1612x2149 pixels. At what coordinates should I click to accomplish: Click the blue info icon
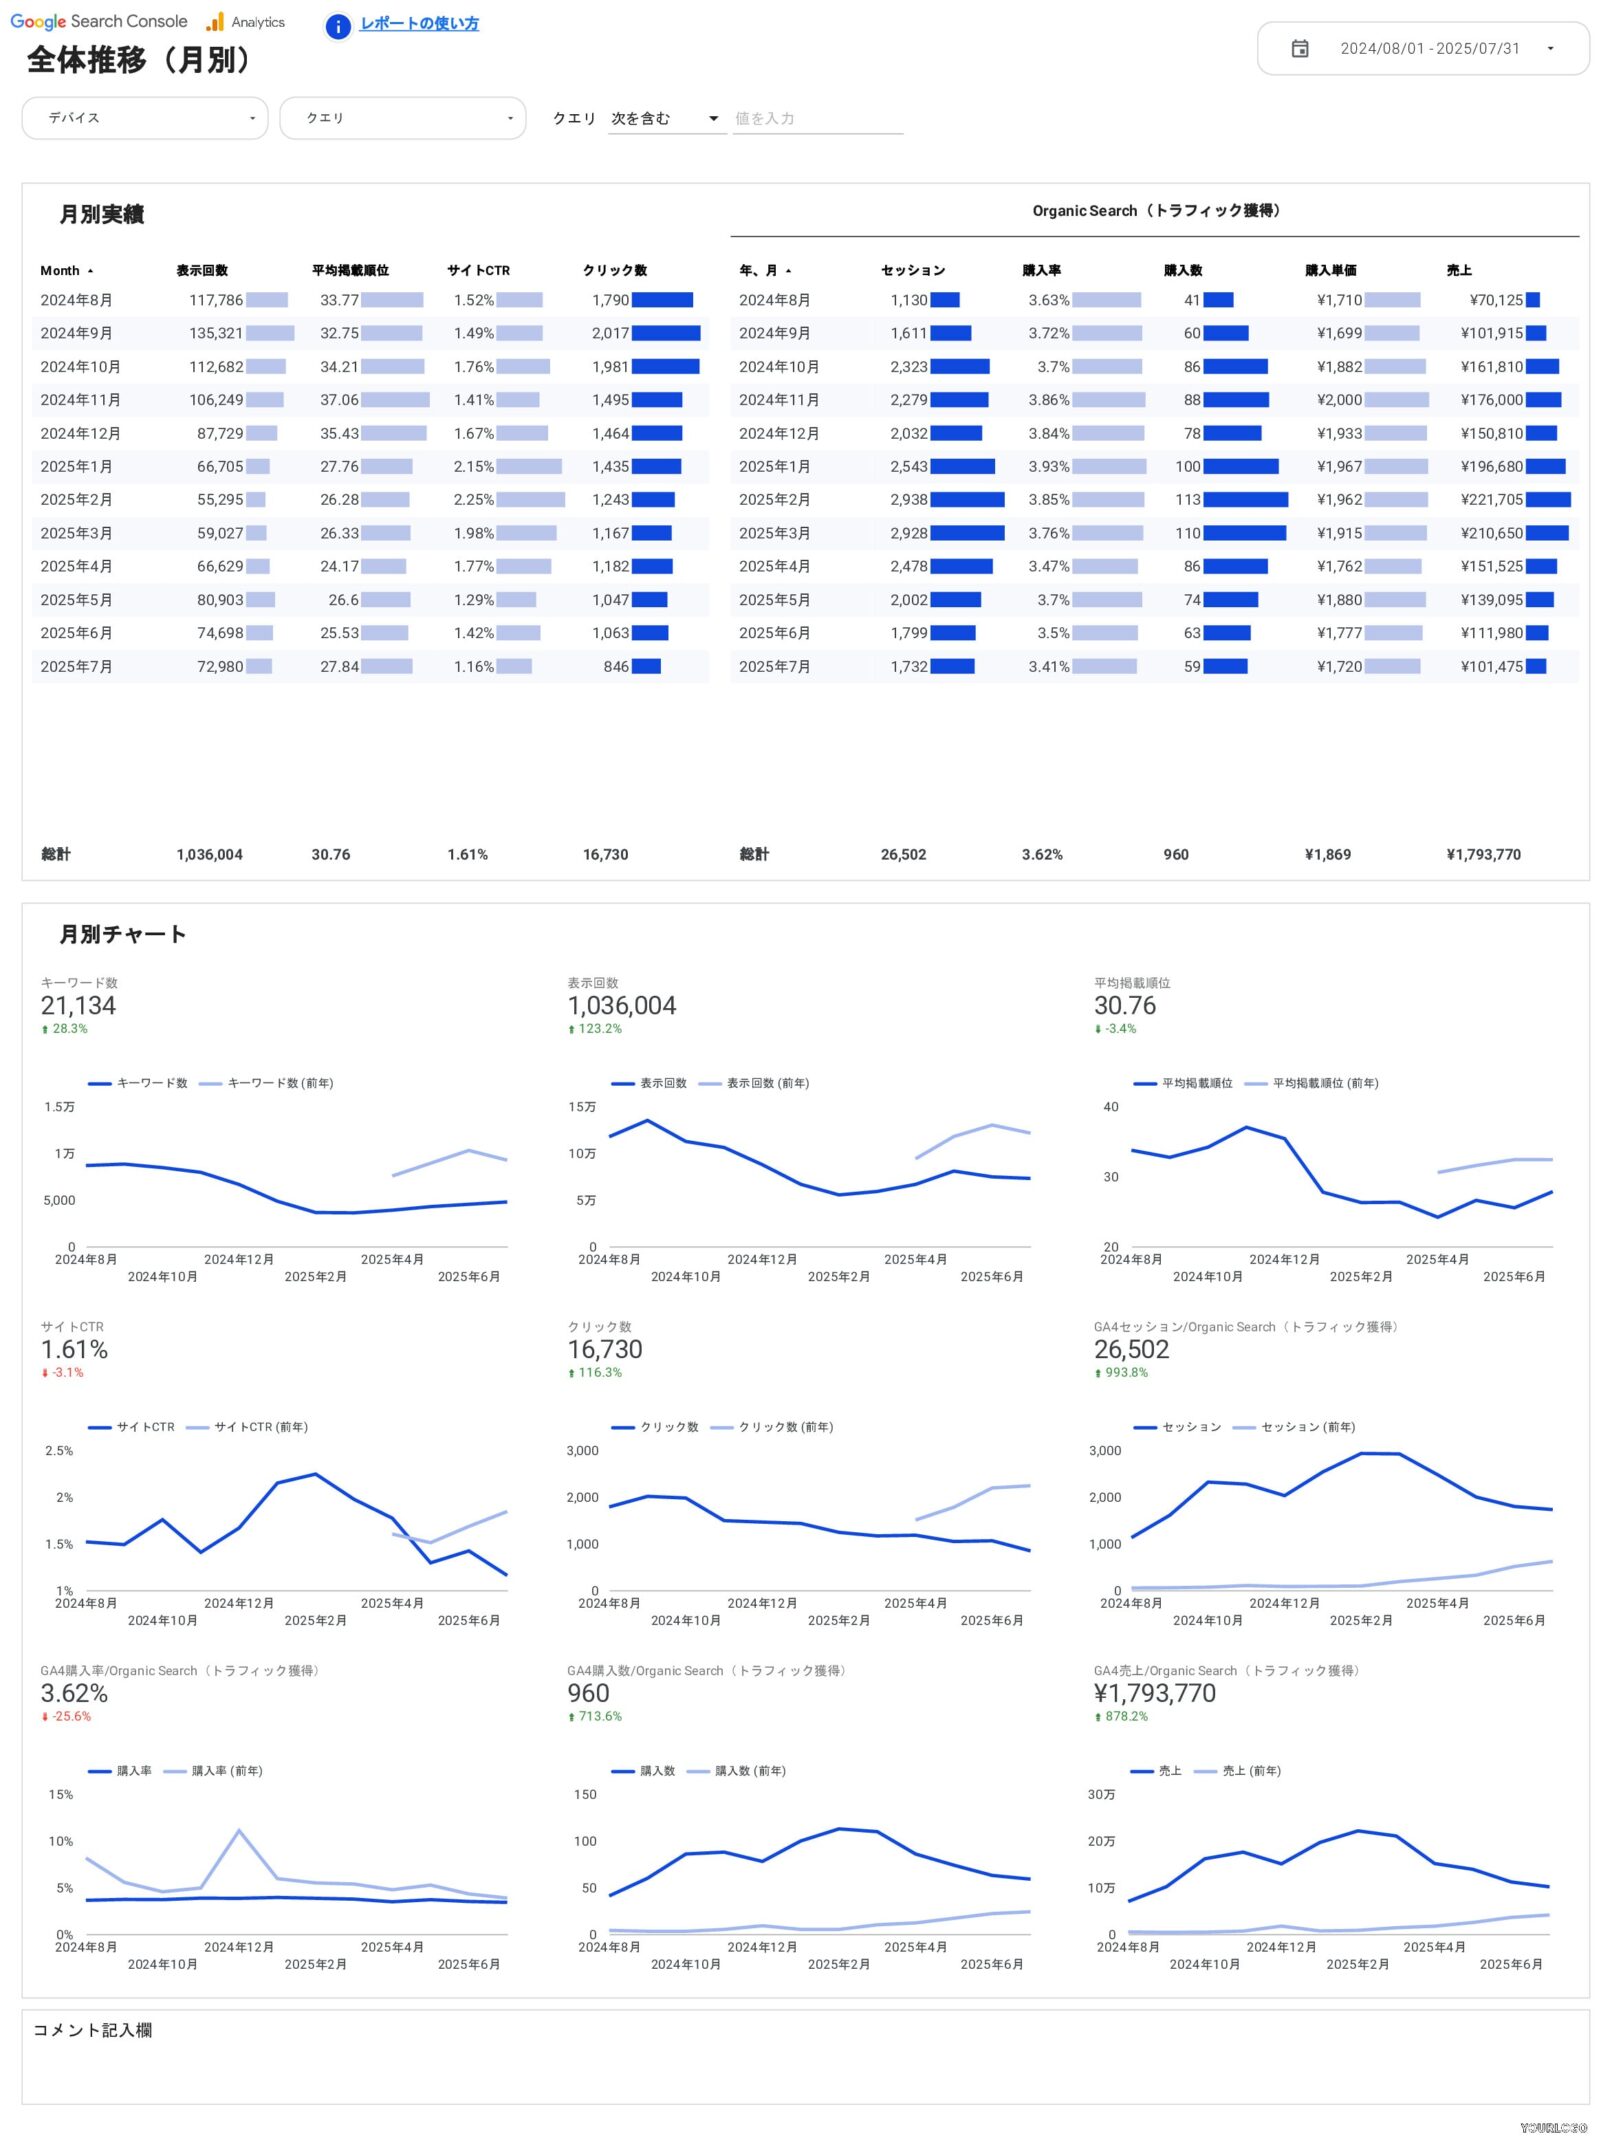tap(338, 26)
